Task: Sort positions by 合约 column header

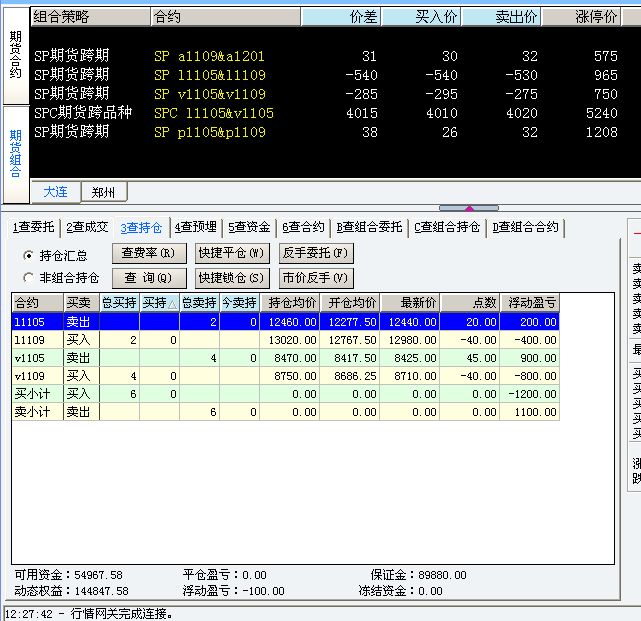Action: (x=37, y=303)
